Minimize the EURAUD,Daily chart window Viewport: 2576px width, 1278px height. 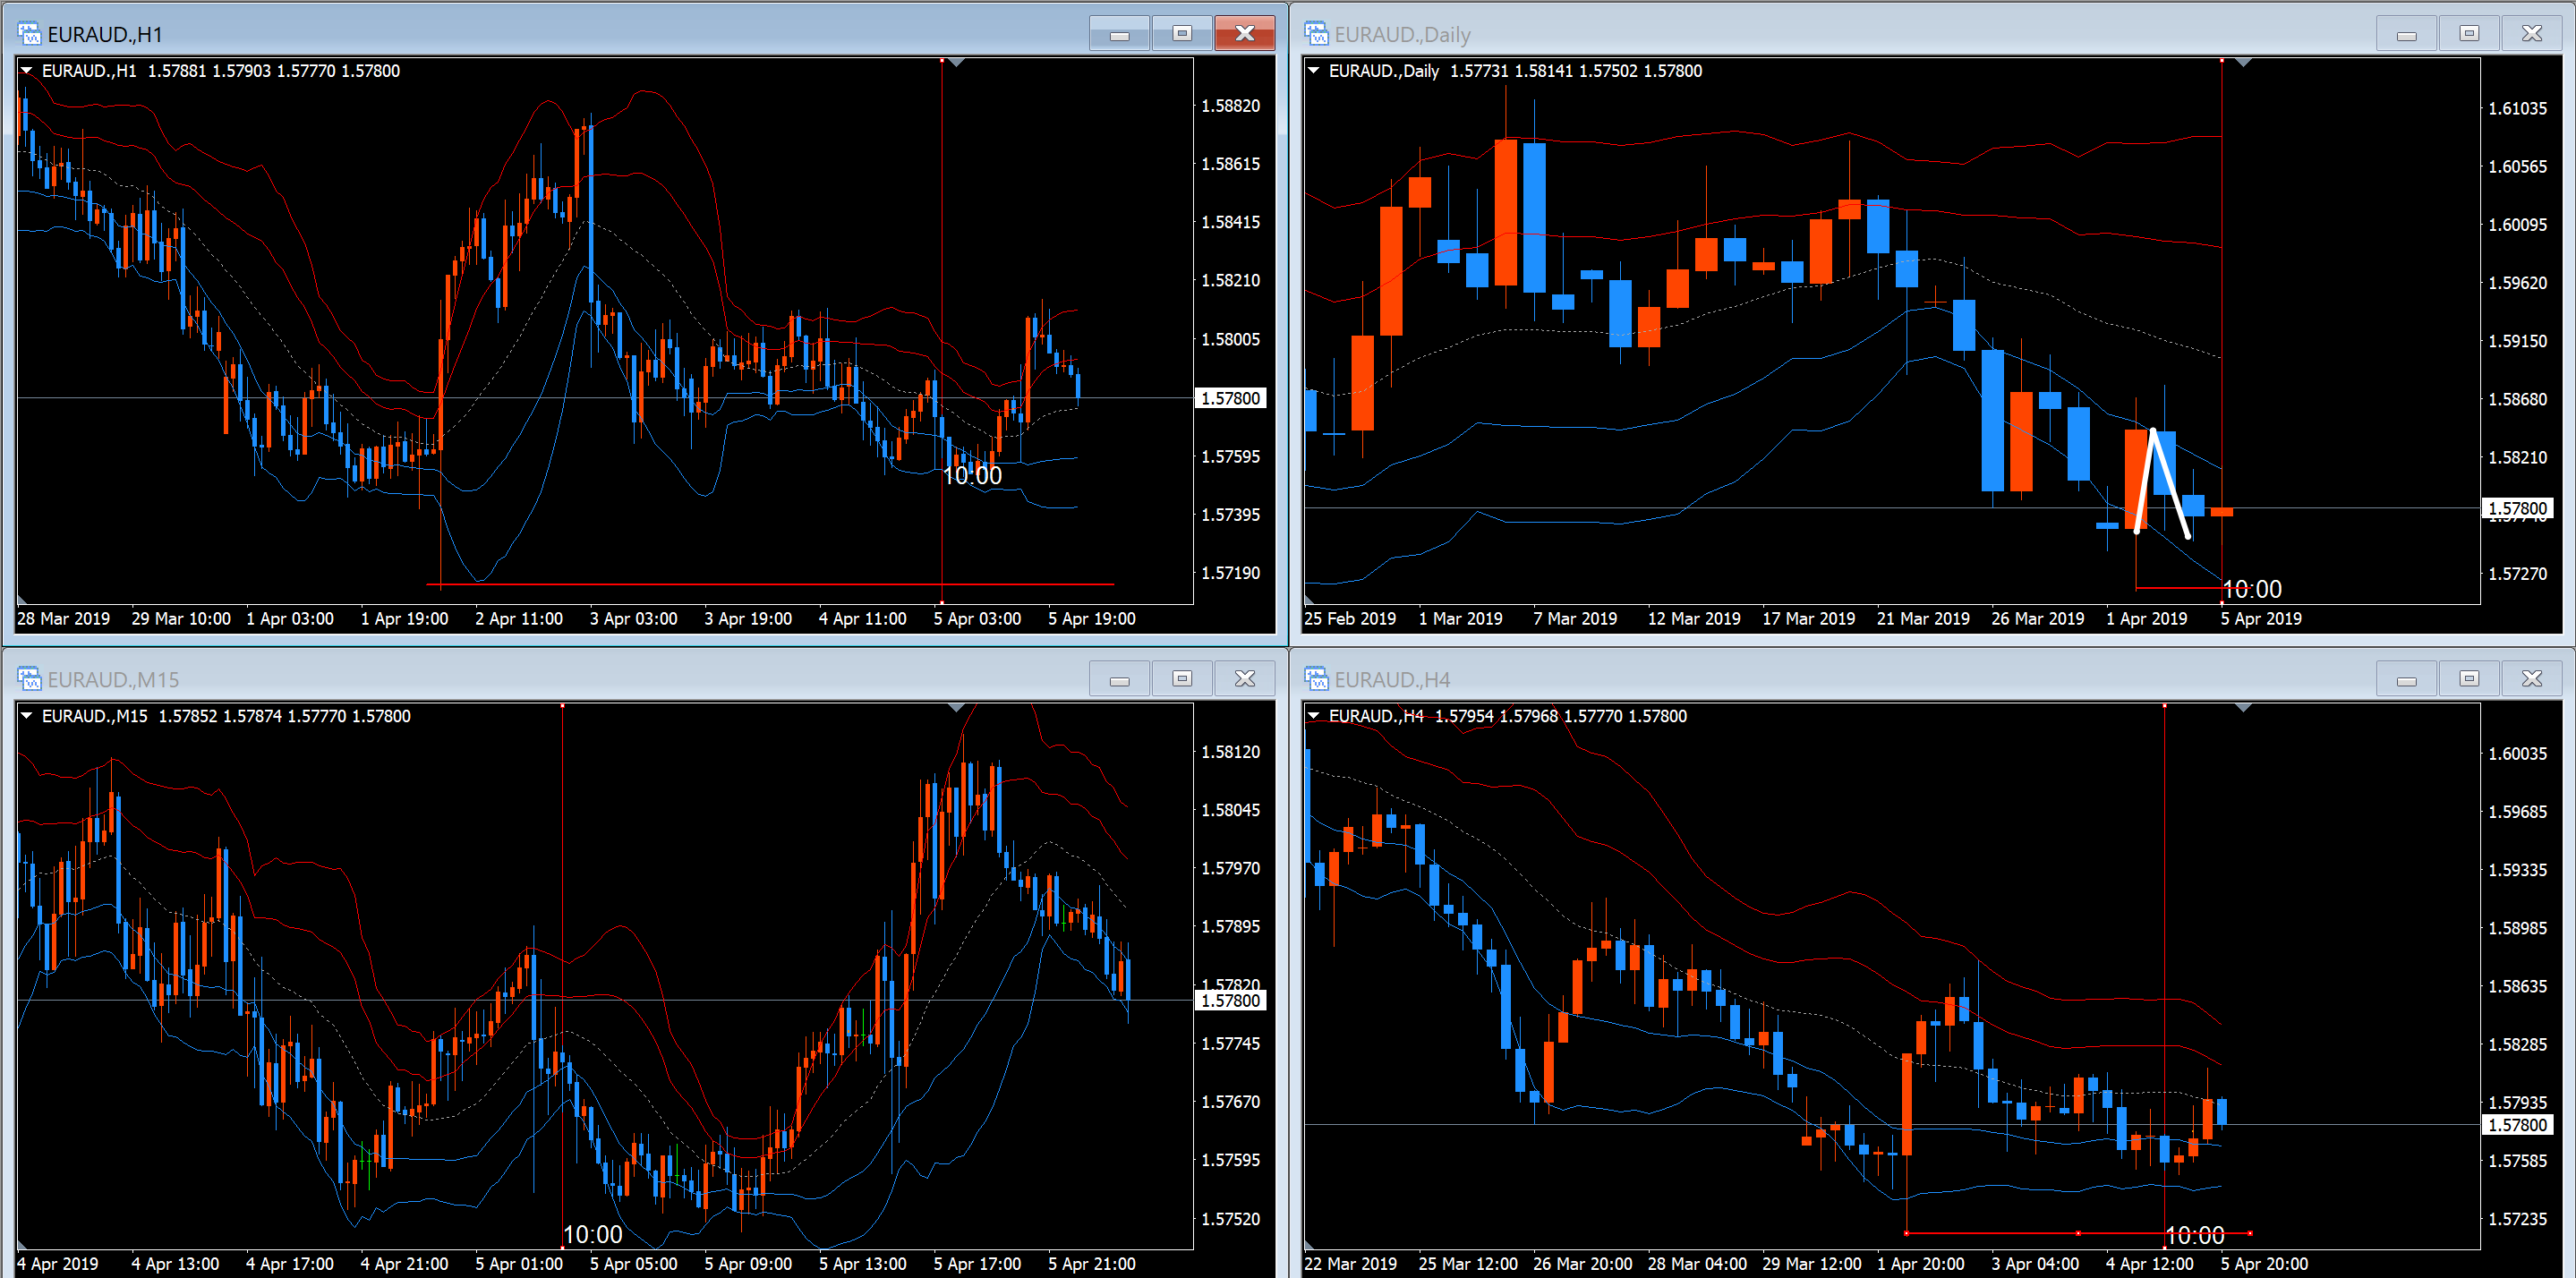[2406, 34]
